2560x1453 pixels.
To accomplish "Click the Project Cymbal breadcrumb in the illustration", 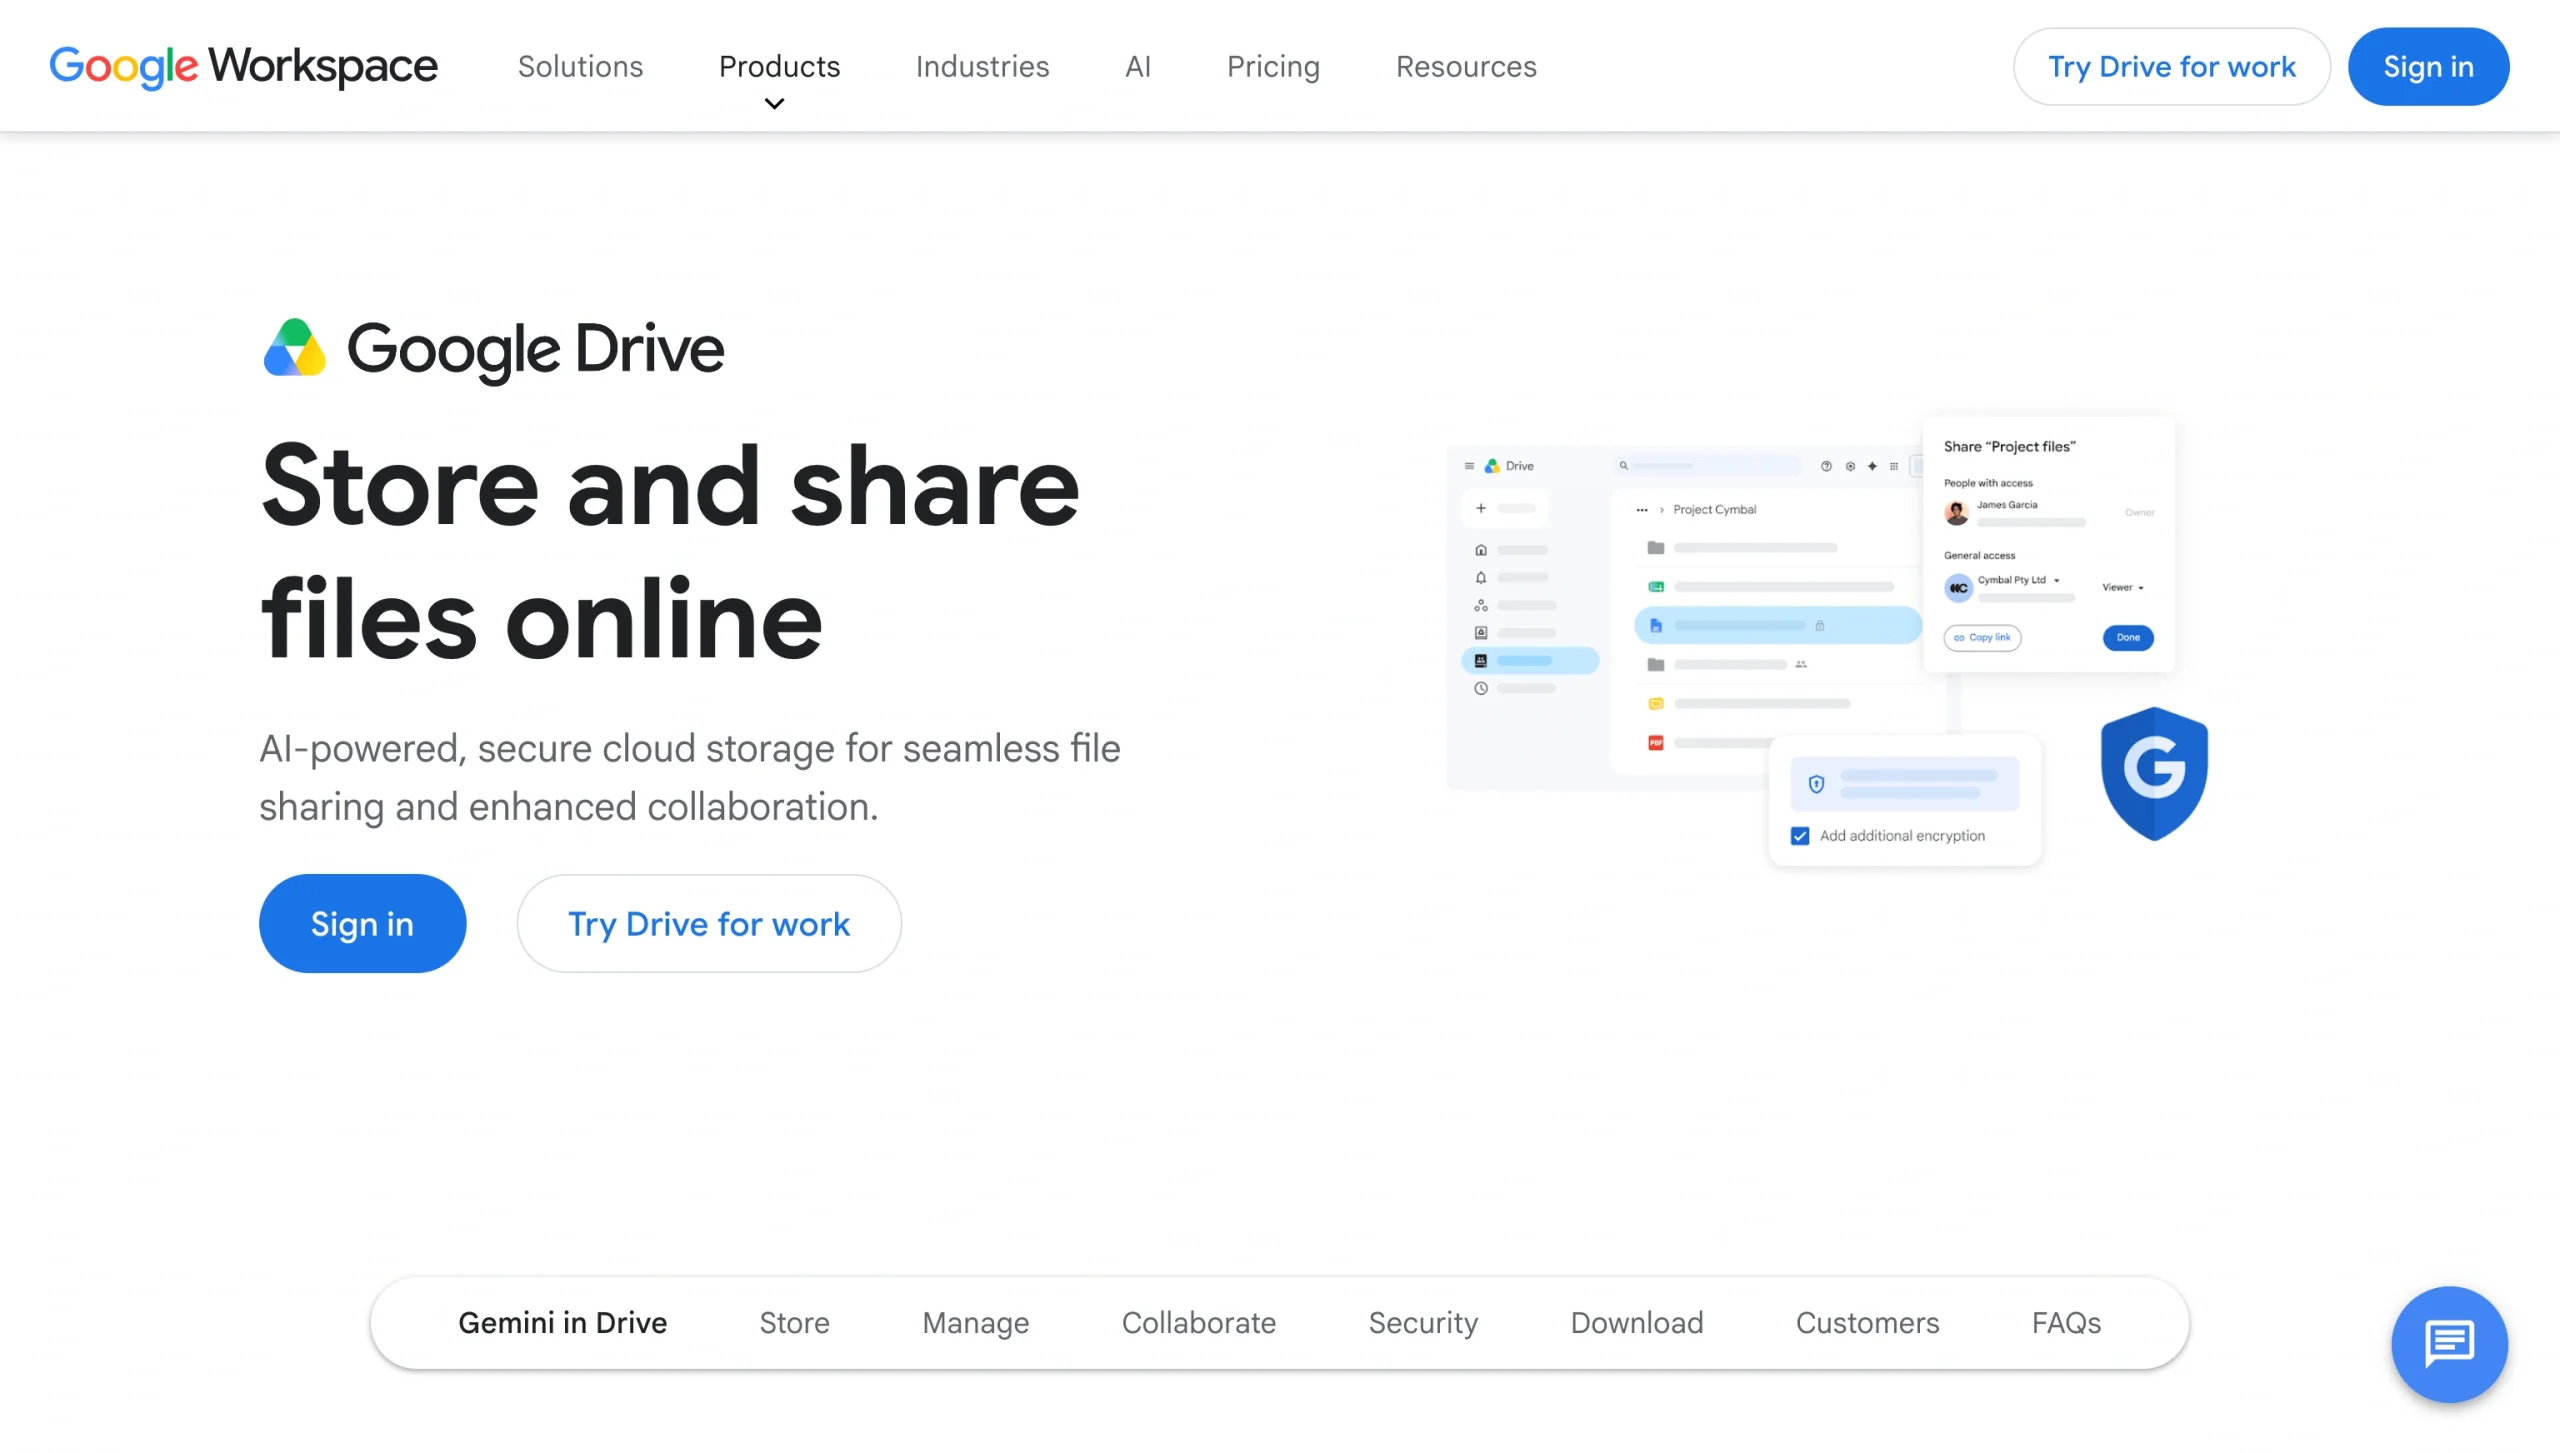I will (x=1714, y=510).
